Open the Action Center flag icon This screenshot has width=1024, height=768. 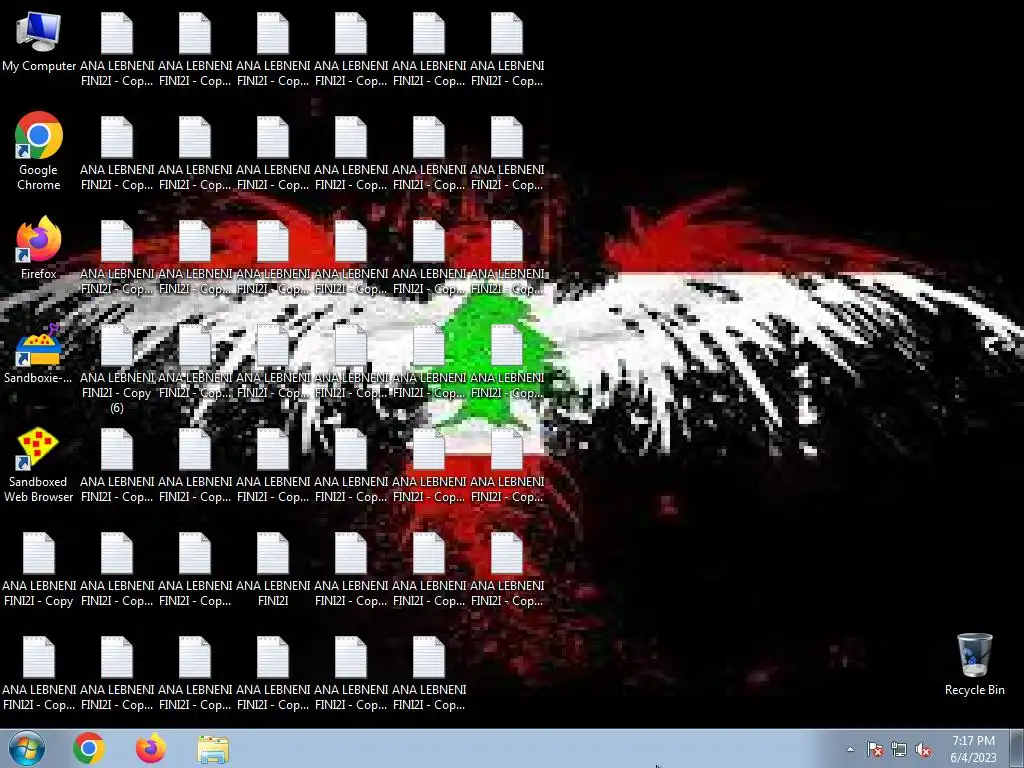tap(875, 749)
